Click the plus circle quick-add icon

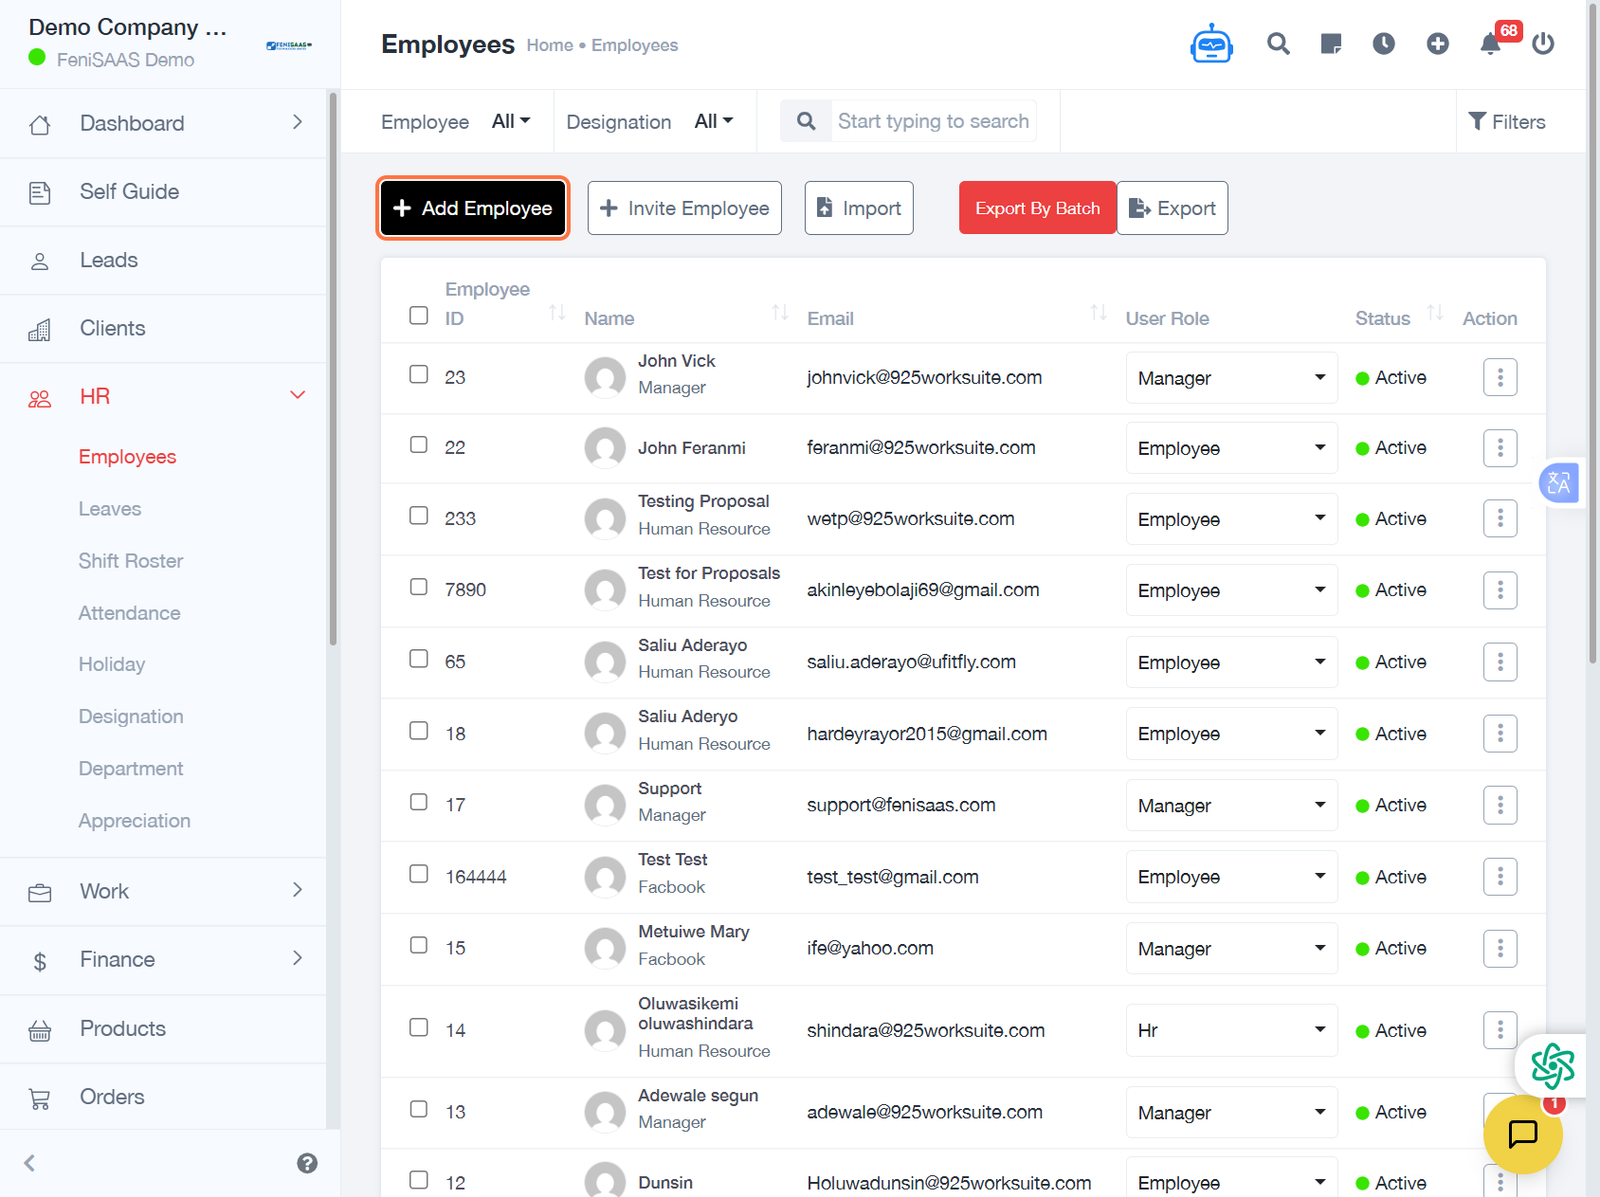pyautogui.click(x=1437, y=44)
